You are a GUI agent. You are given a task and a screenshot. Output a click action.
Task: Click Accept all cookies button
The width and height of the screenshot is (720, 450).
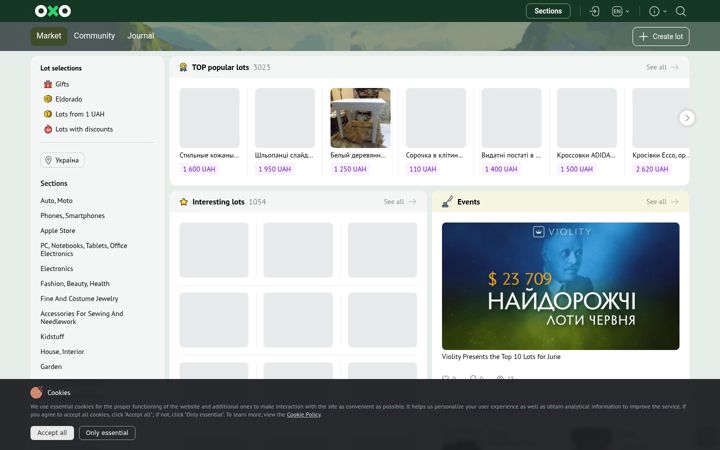52,433
